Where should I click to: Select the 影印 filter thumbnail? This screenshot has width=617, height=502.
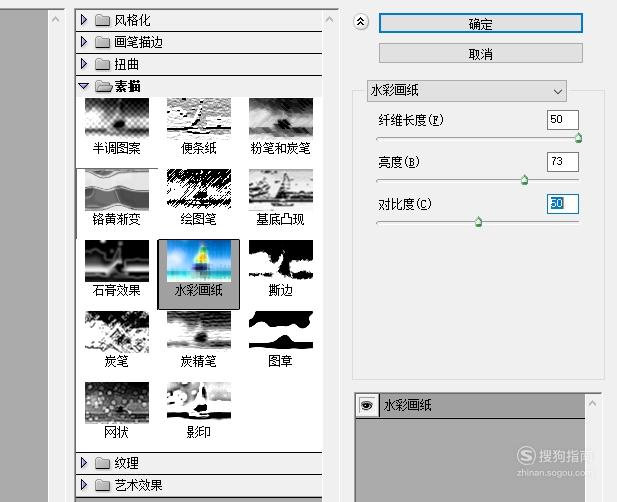pyautogui.click(x=199, y=401)
